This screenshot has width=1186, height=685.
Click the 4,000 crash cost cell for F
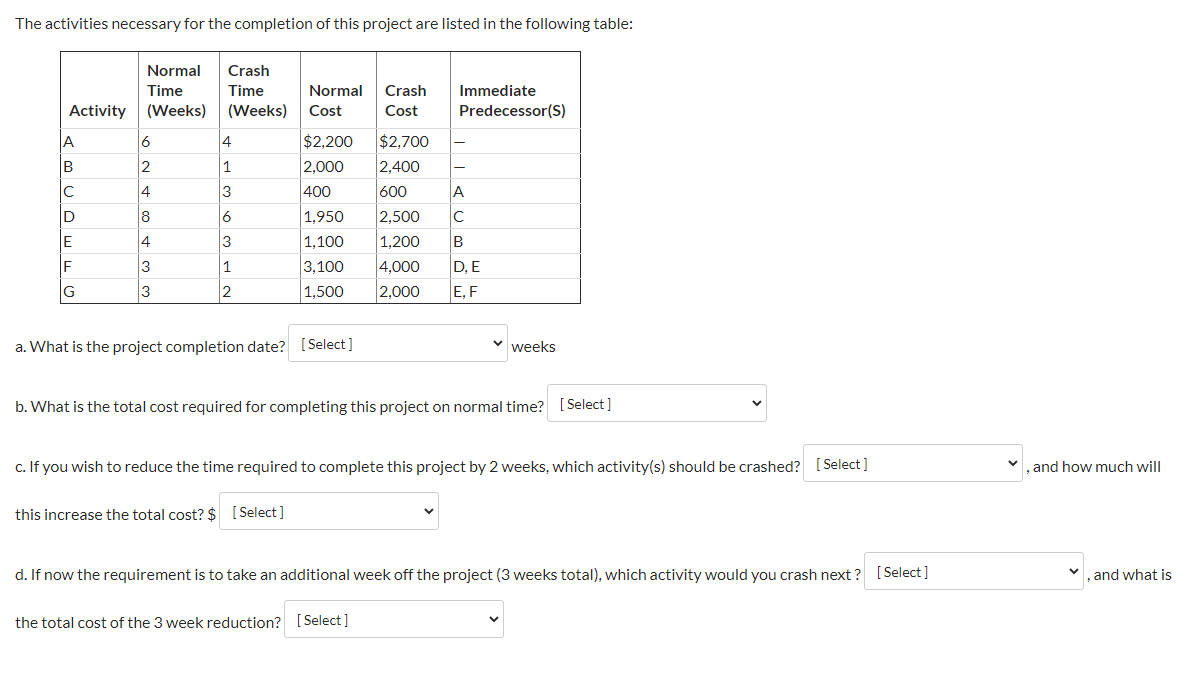(x=413, y=266)
